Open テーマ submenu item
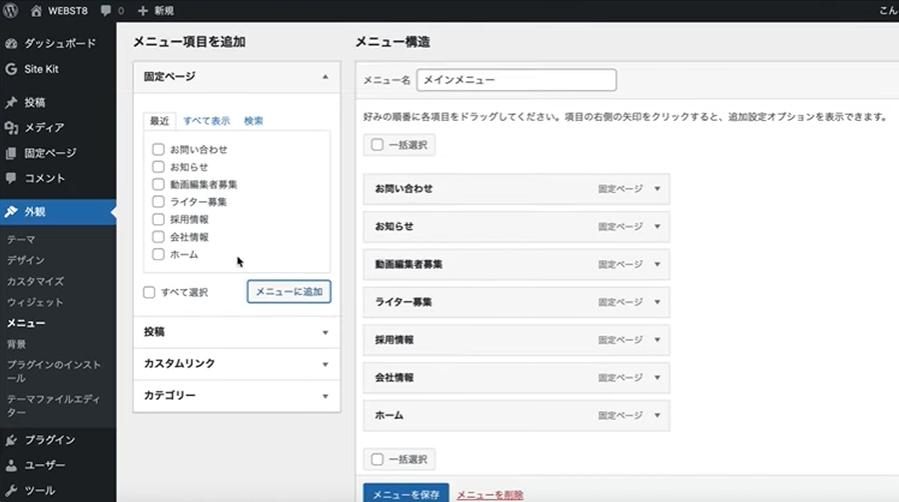 (x=21, y=240)
